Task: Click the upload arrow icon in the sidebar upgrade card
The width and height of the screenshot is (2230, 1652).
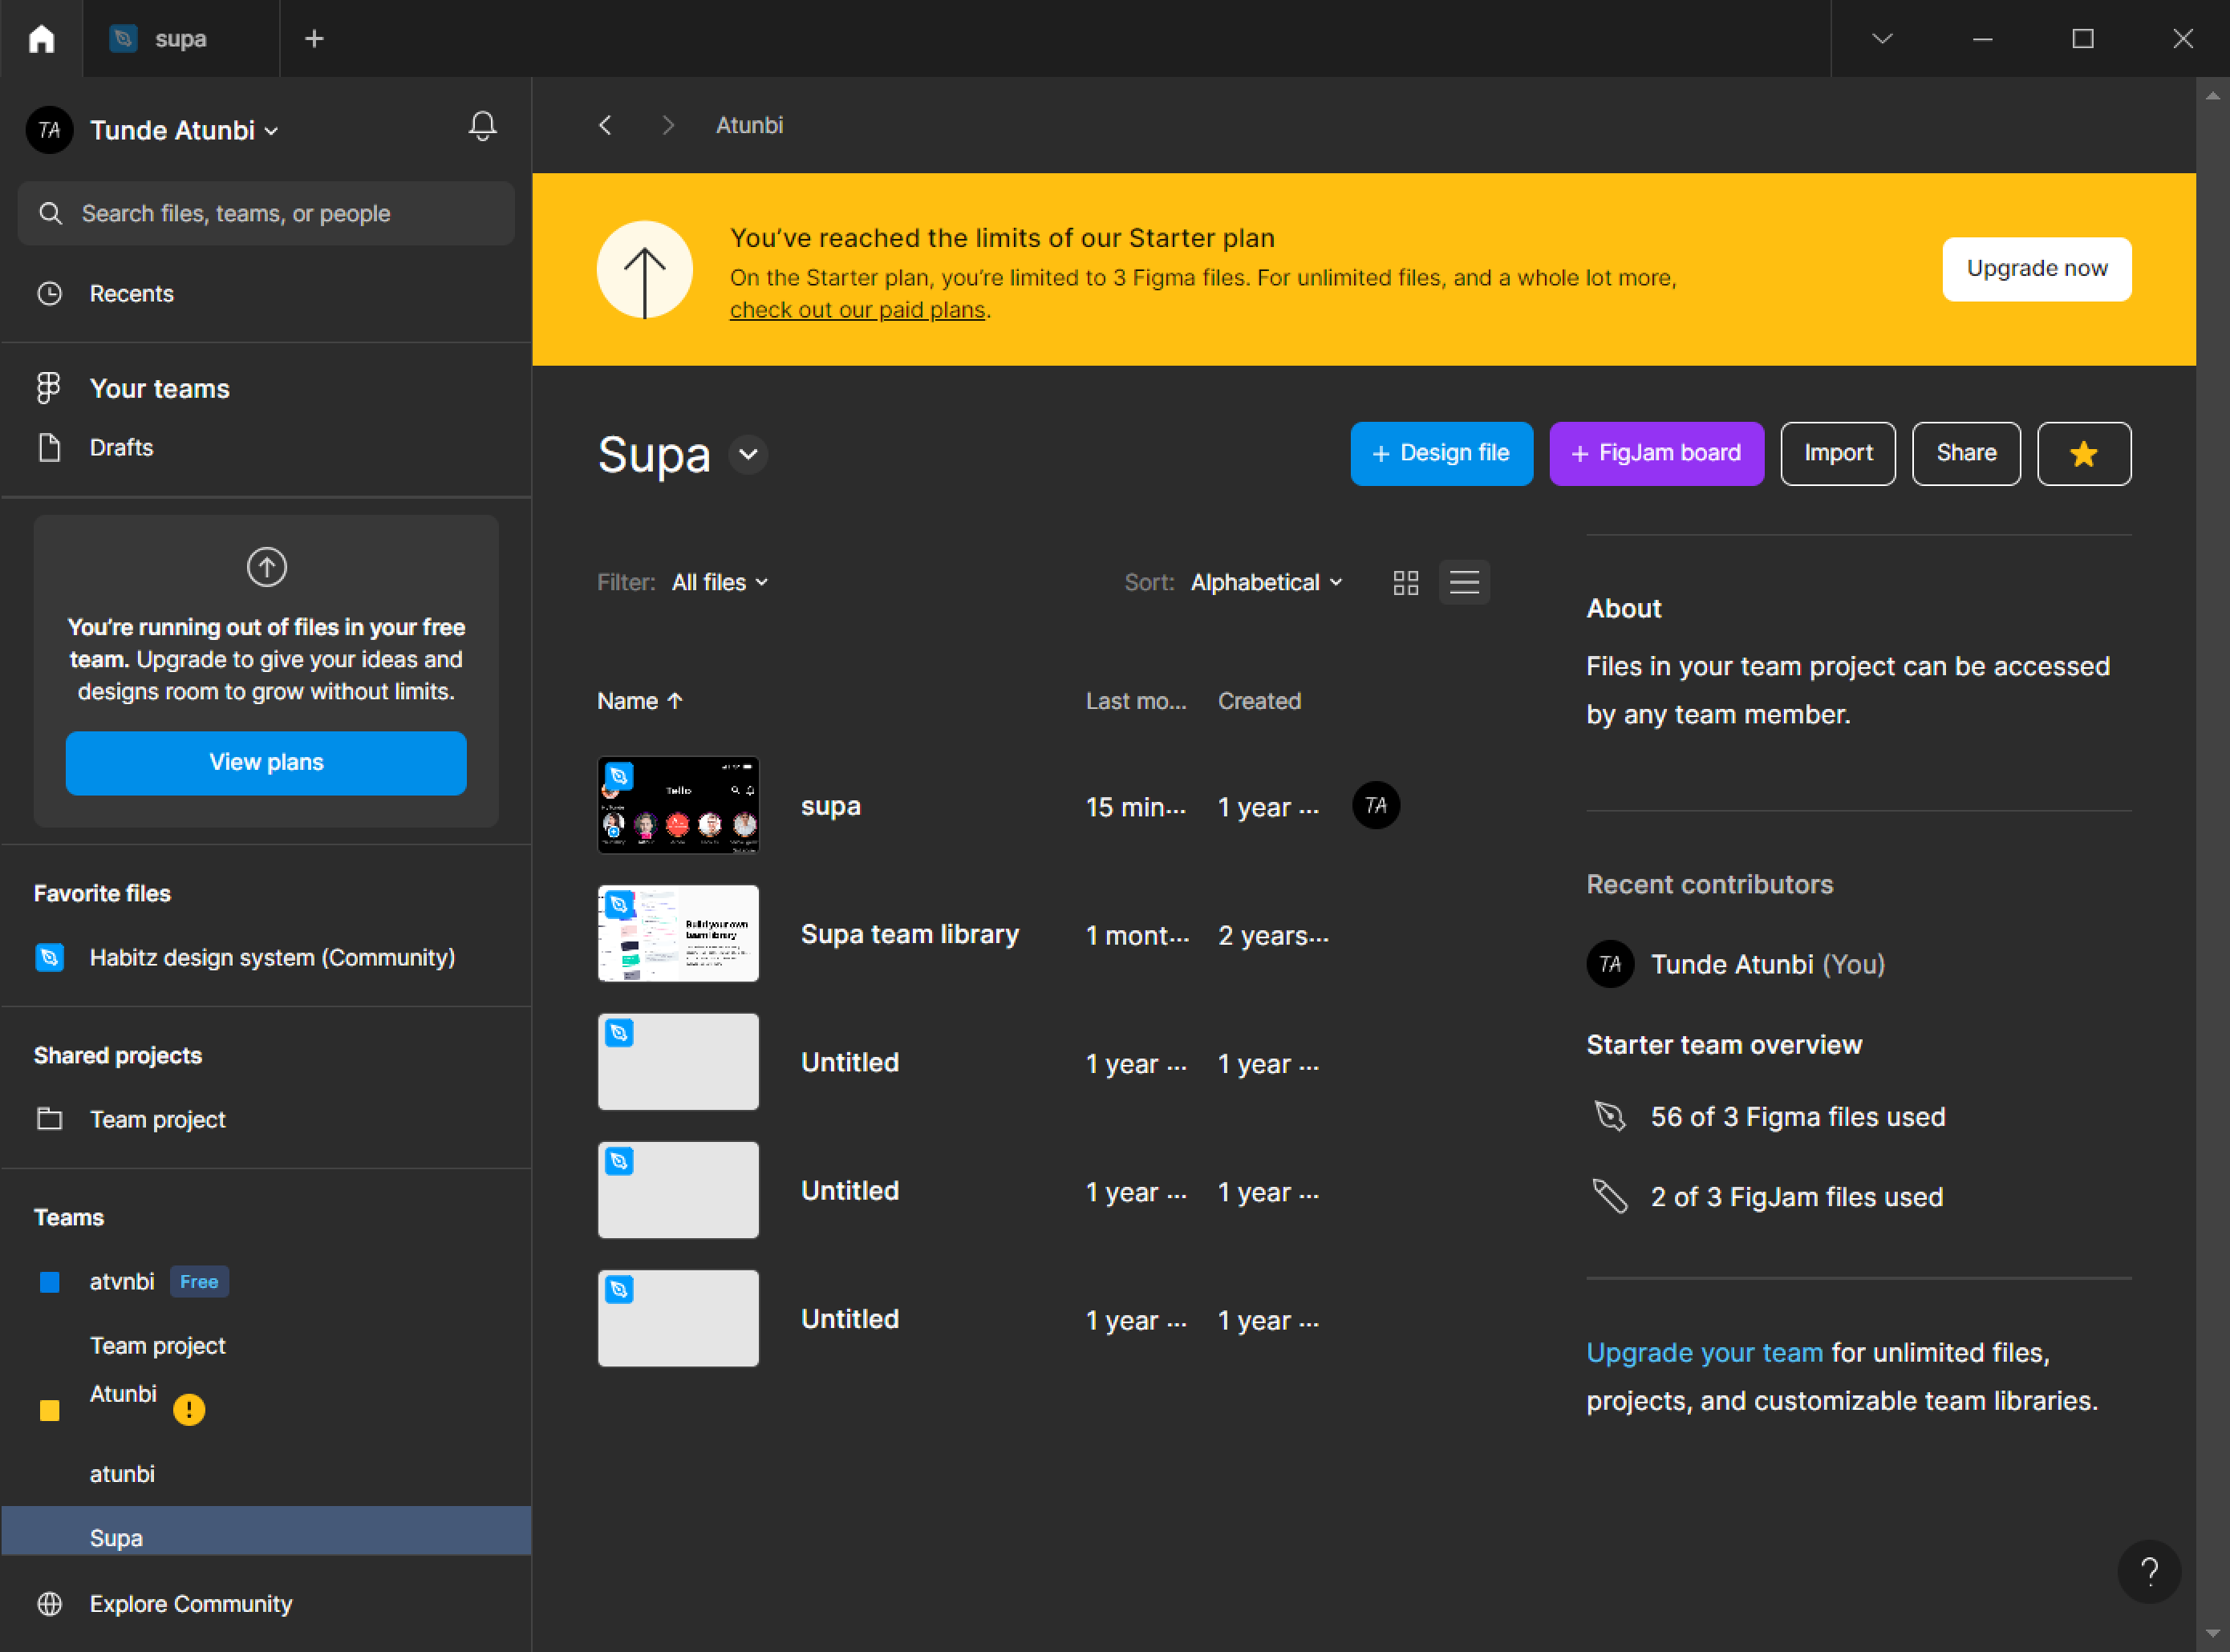Action: click(x=266, y=567)
